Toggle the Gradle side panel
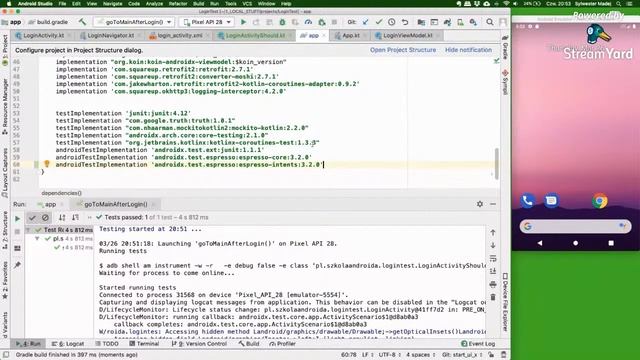This screenshot has width=640, height=360. tap(505, 48)
